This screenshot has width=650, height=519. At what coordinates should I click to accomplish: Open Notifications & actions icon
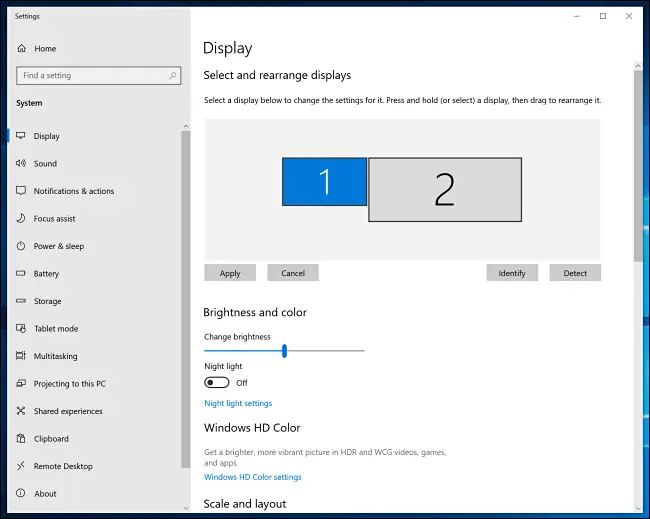21,191
